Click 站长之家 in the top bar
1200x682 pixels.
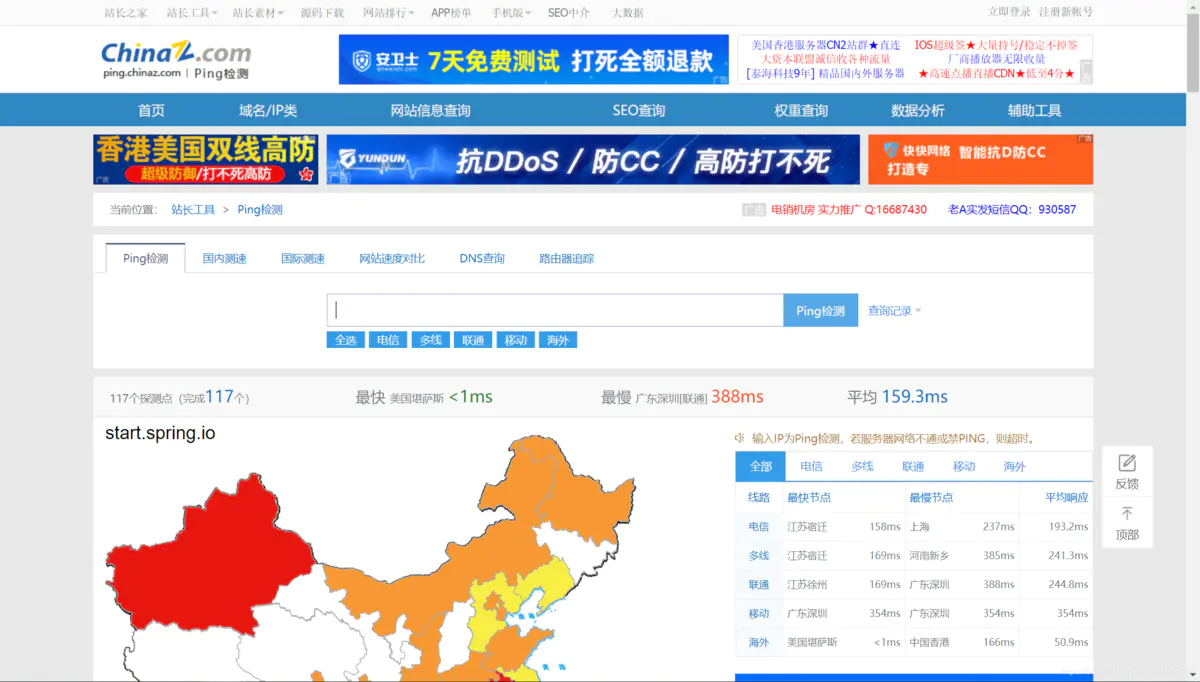[126, 13]
